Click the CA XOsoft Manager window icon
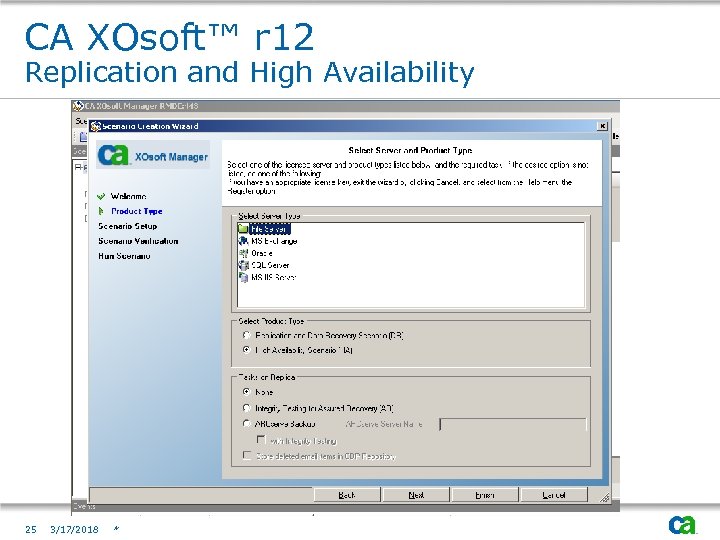 [78, 106]
